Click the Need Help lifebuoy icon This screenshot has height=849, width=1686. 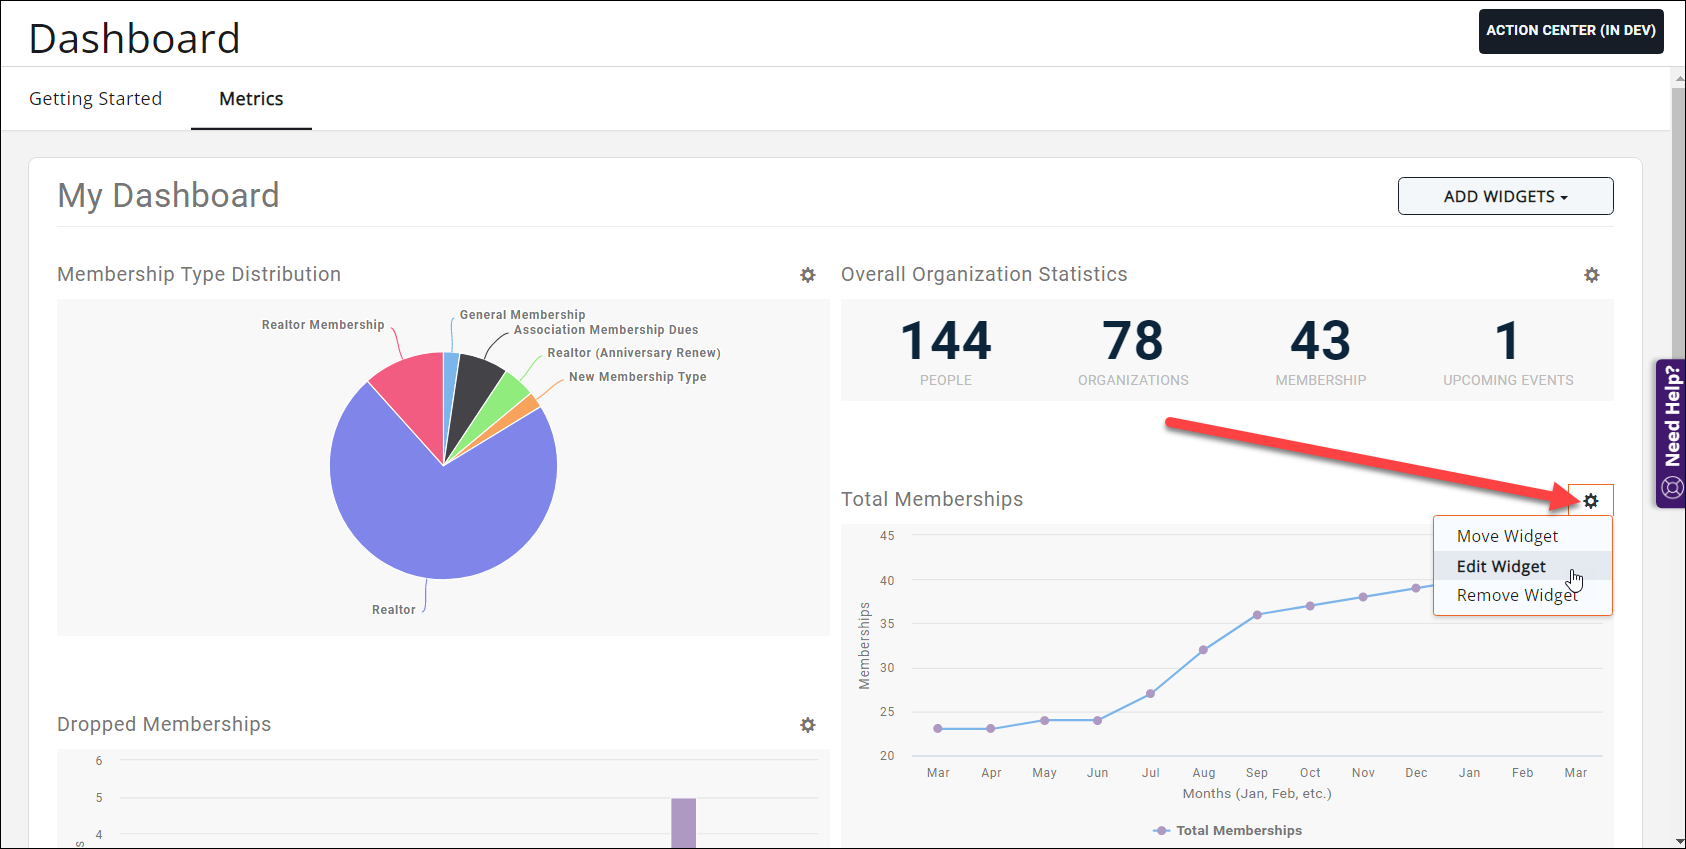tap(1672, 488)
